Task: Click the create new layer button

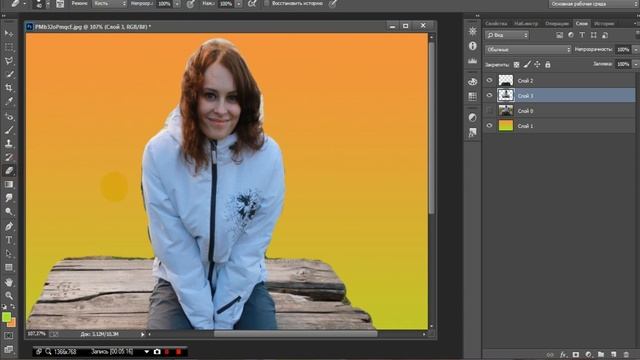Action: [x=613, y=355]
